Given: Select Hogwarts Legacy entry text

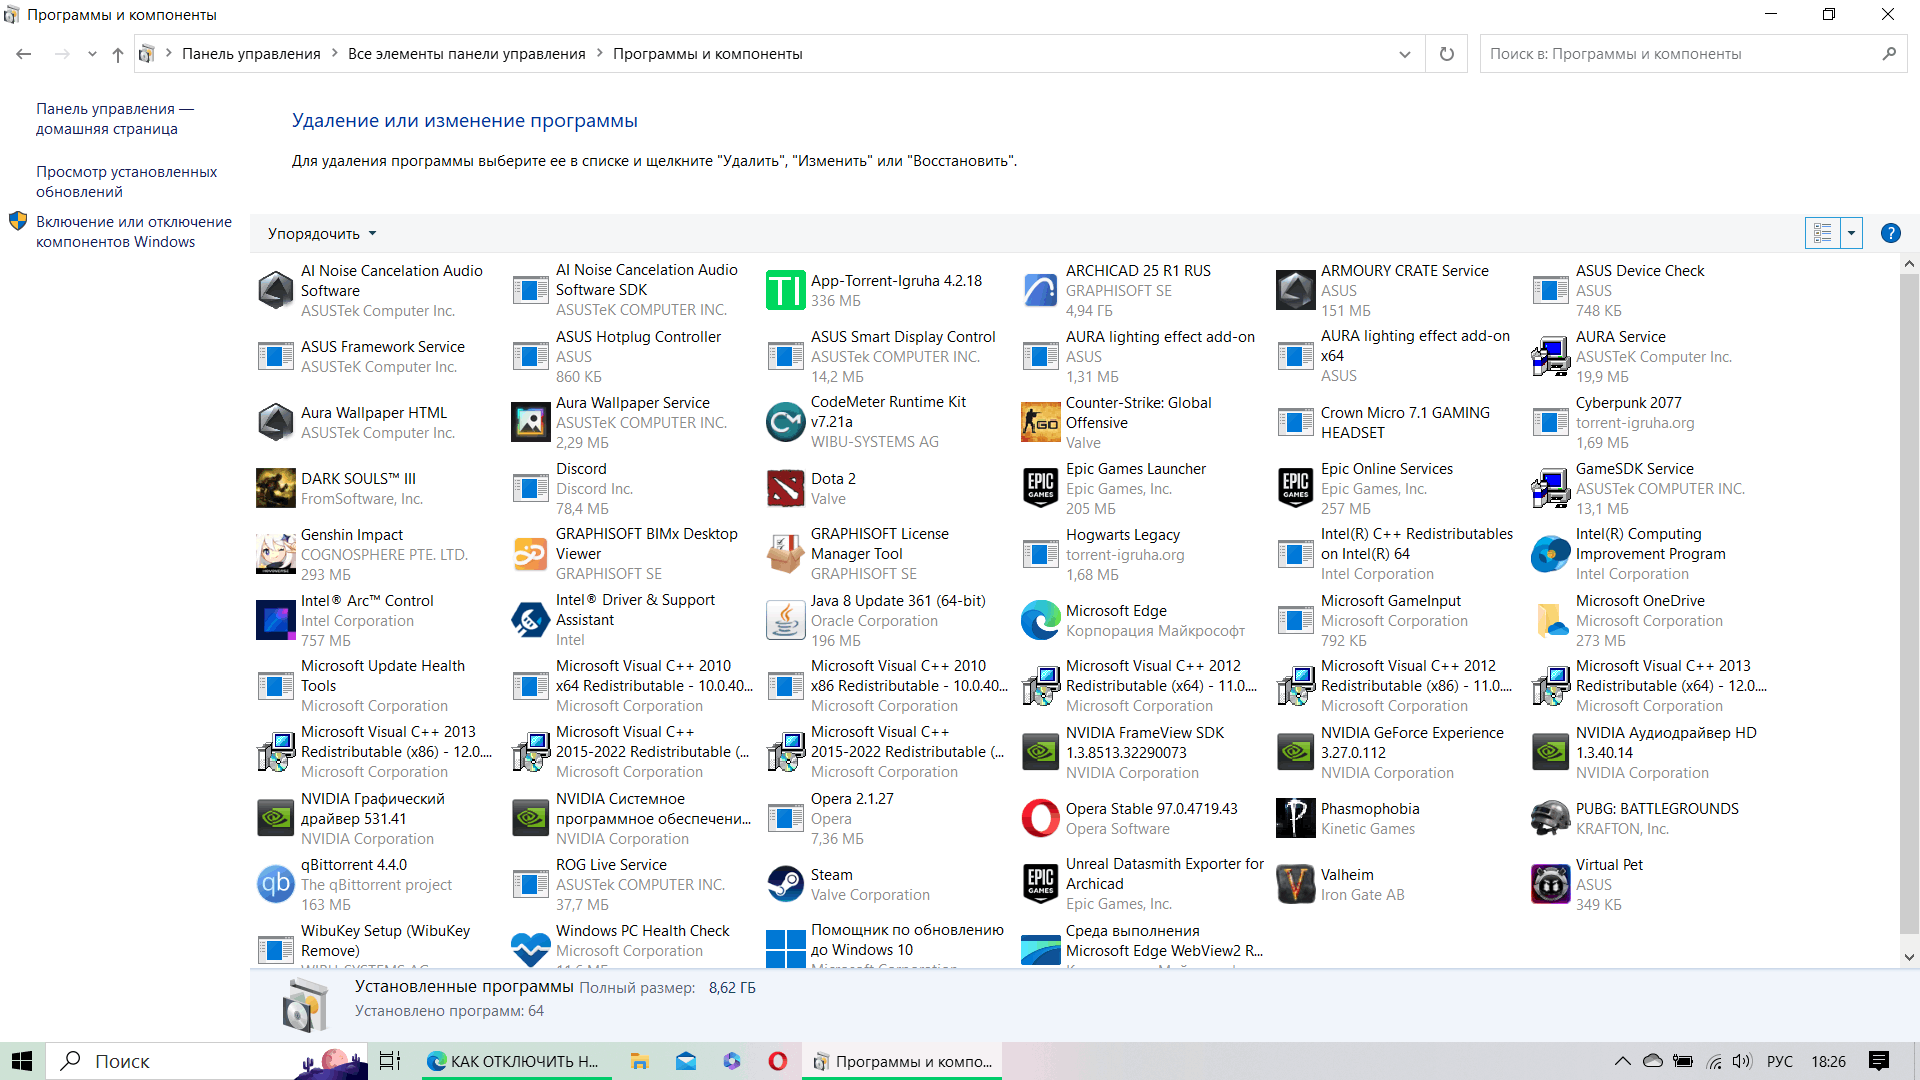Looking at the screenshot, I should (x=1122, y=535).
